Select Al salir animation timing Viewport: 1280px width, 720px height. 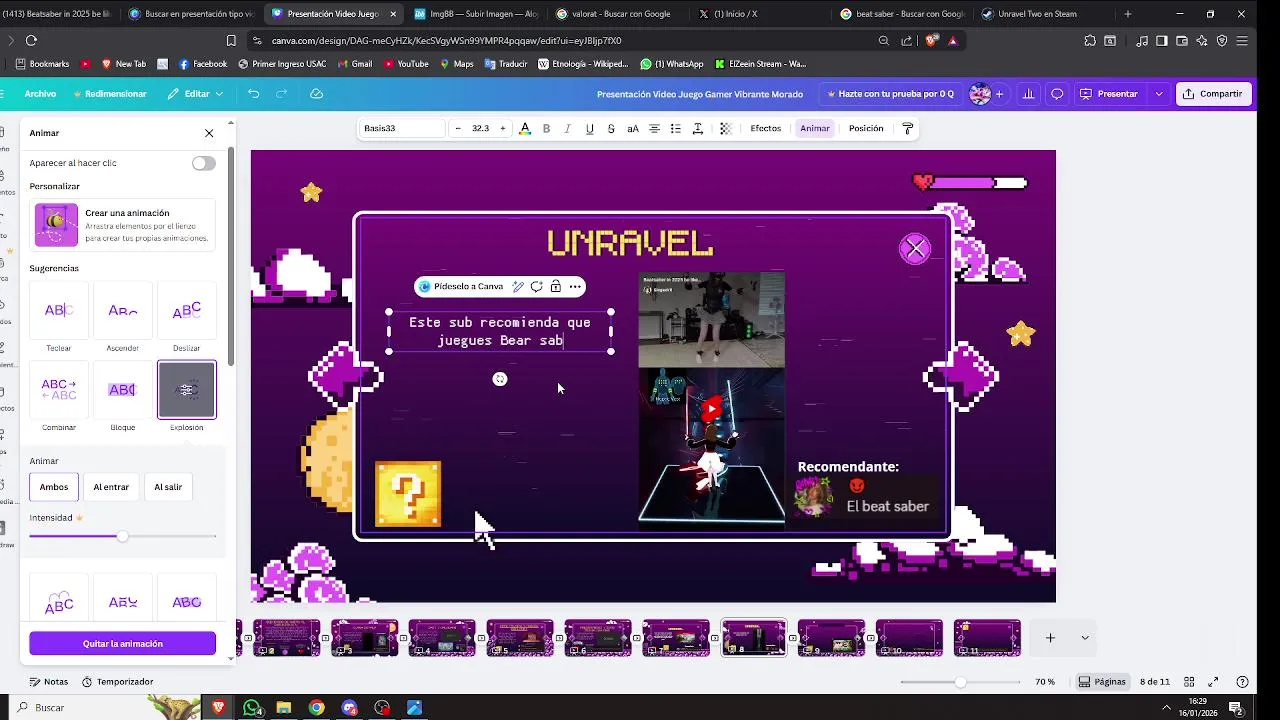click(168, 487)
